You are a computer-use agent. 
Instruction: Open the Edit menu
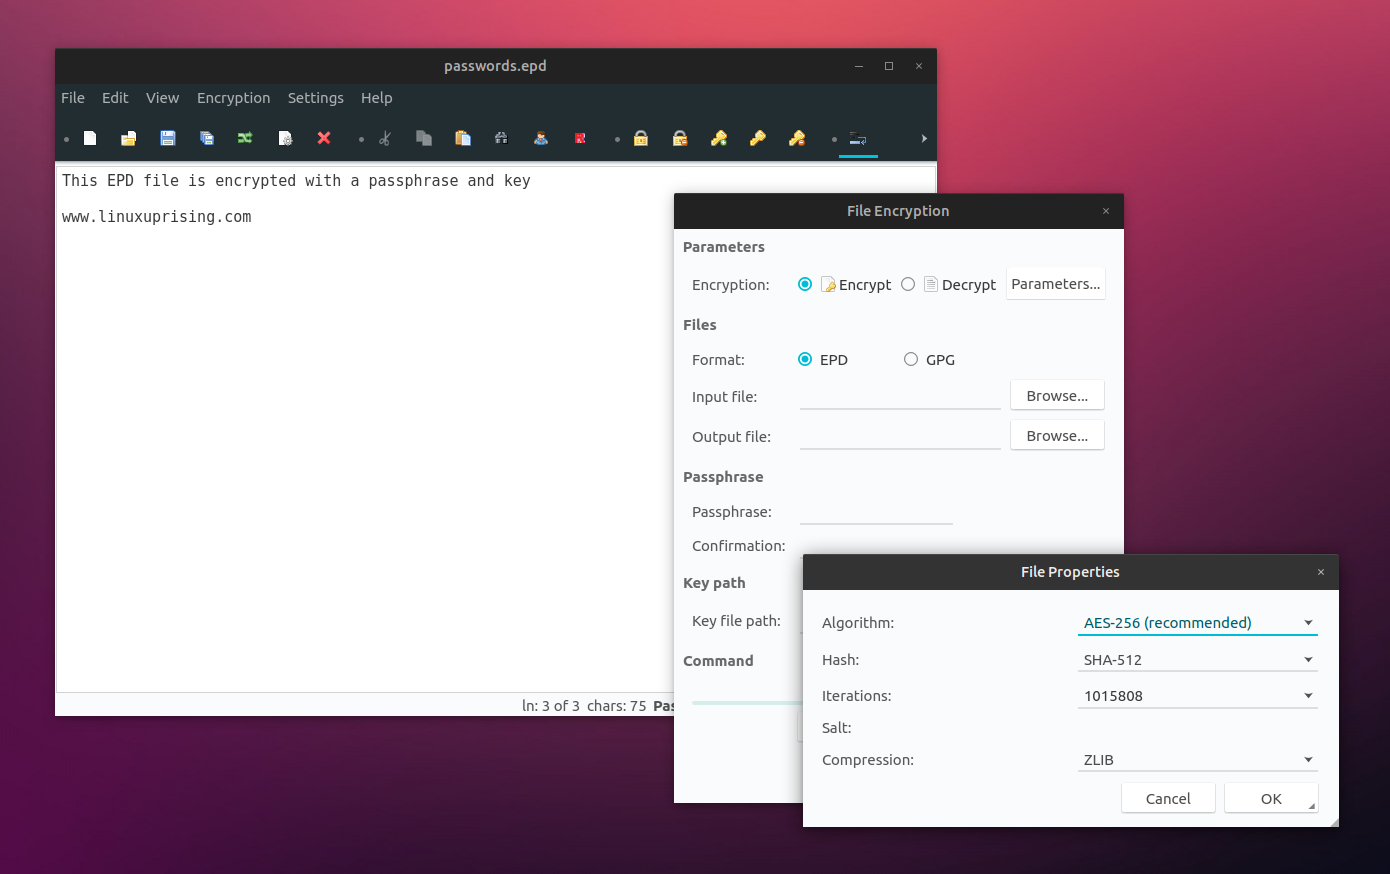coord(115,98)
